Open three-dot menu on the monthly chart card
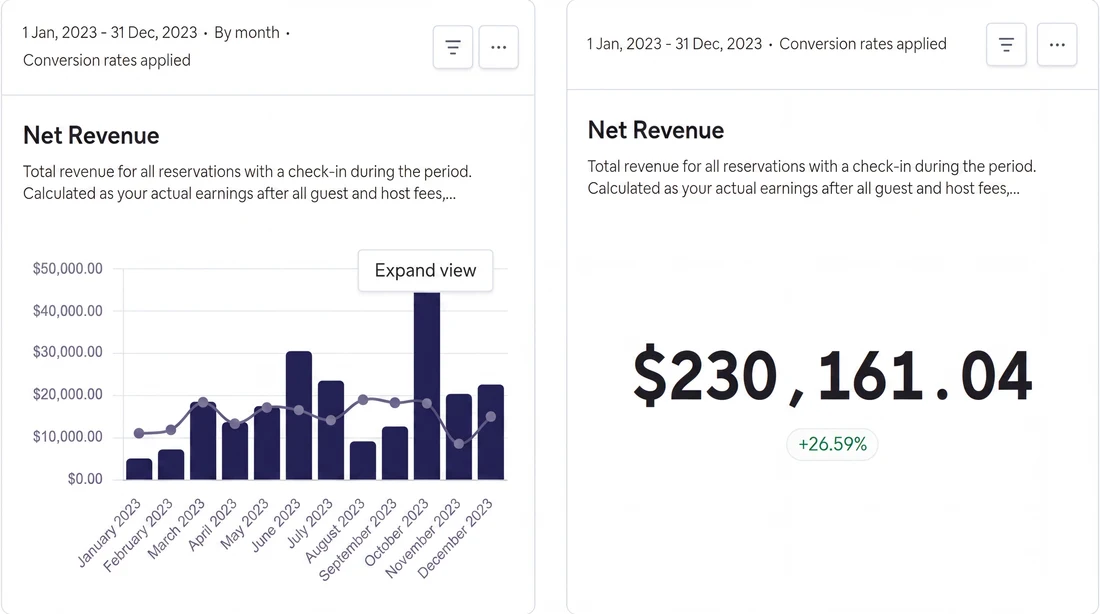The image size is (1100, 614). click(x=499, y=47)
